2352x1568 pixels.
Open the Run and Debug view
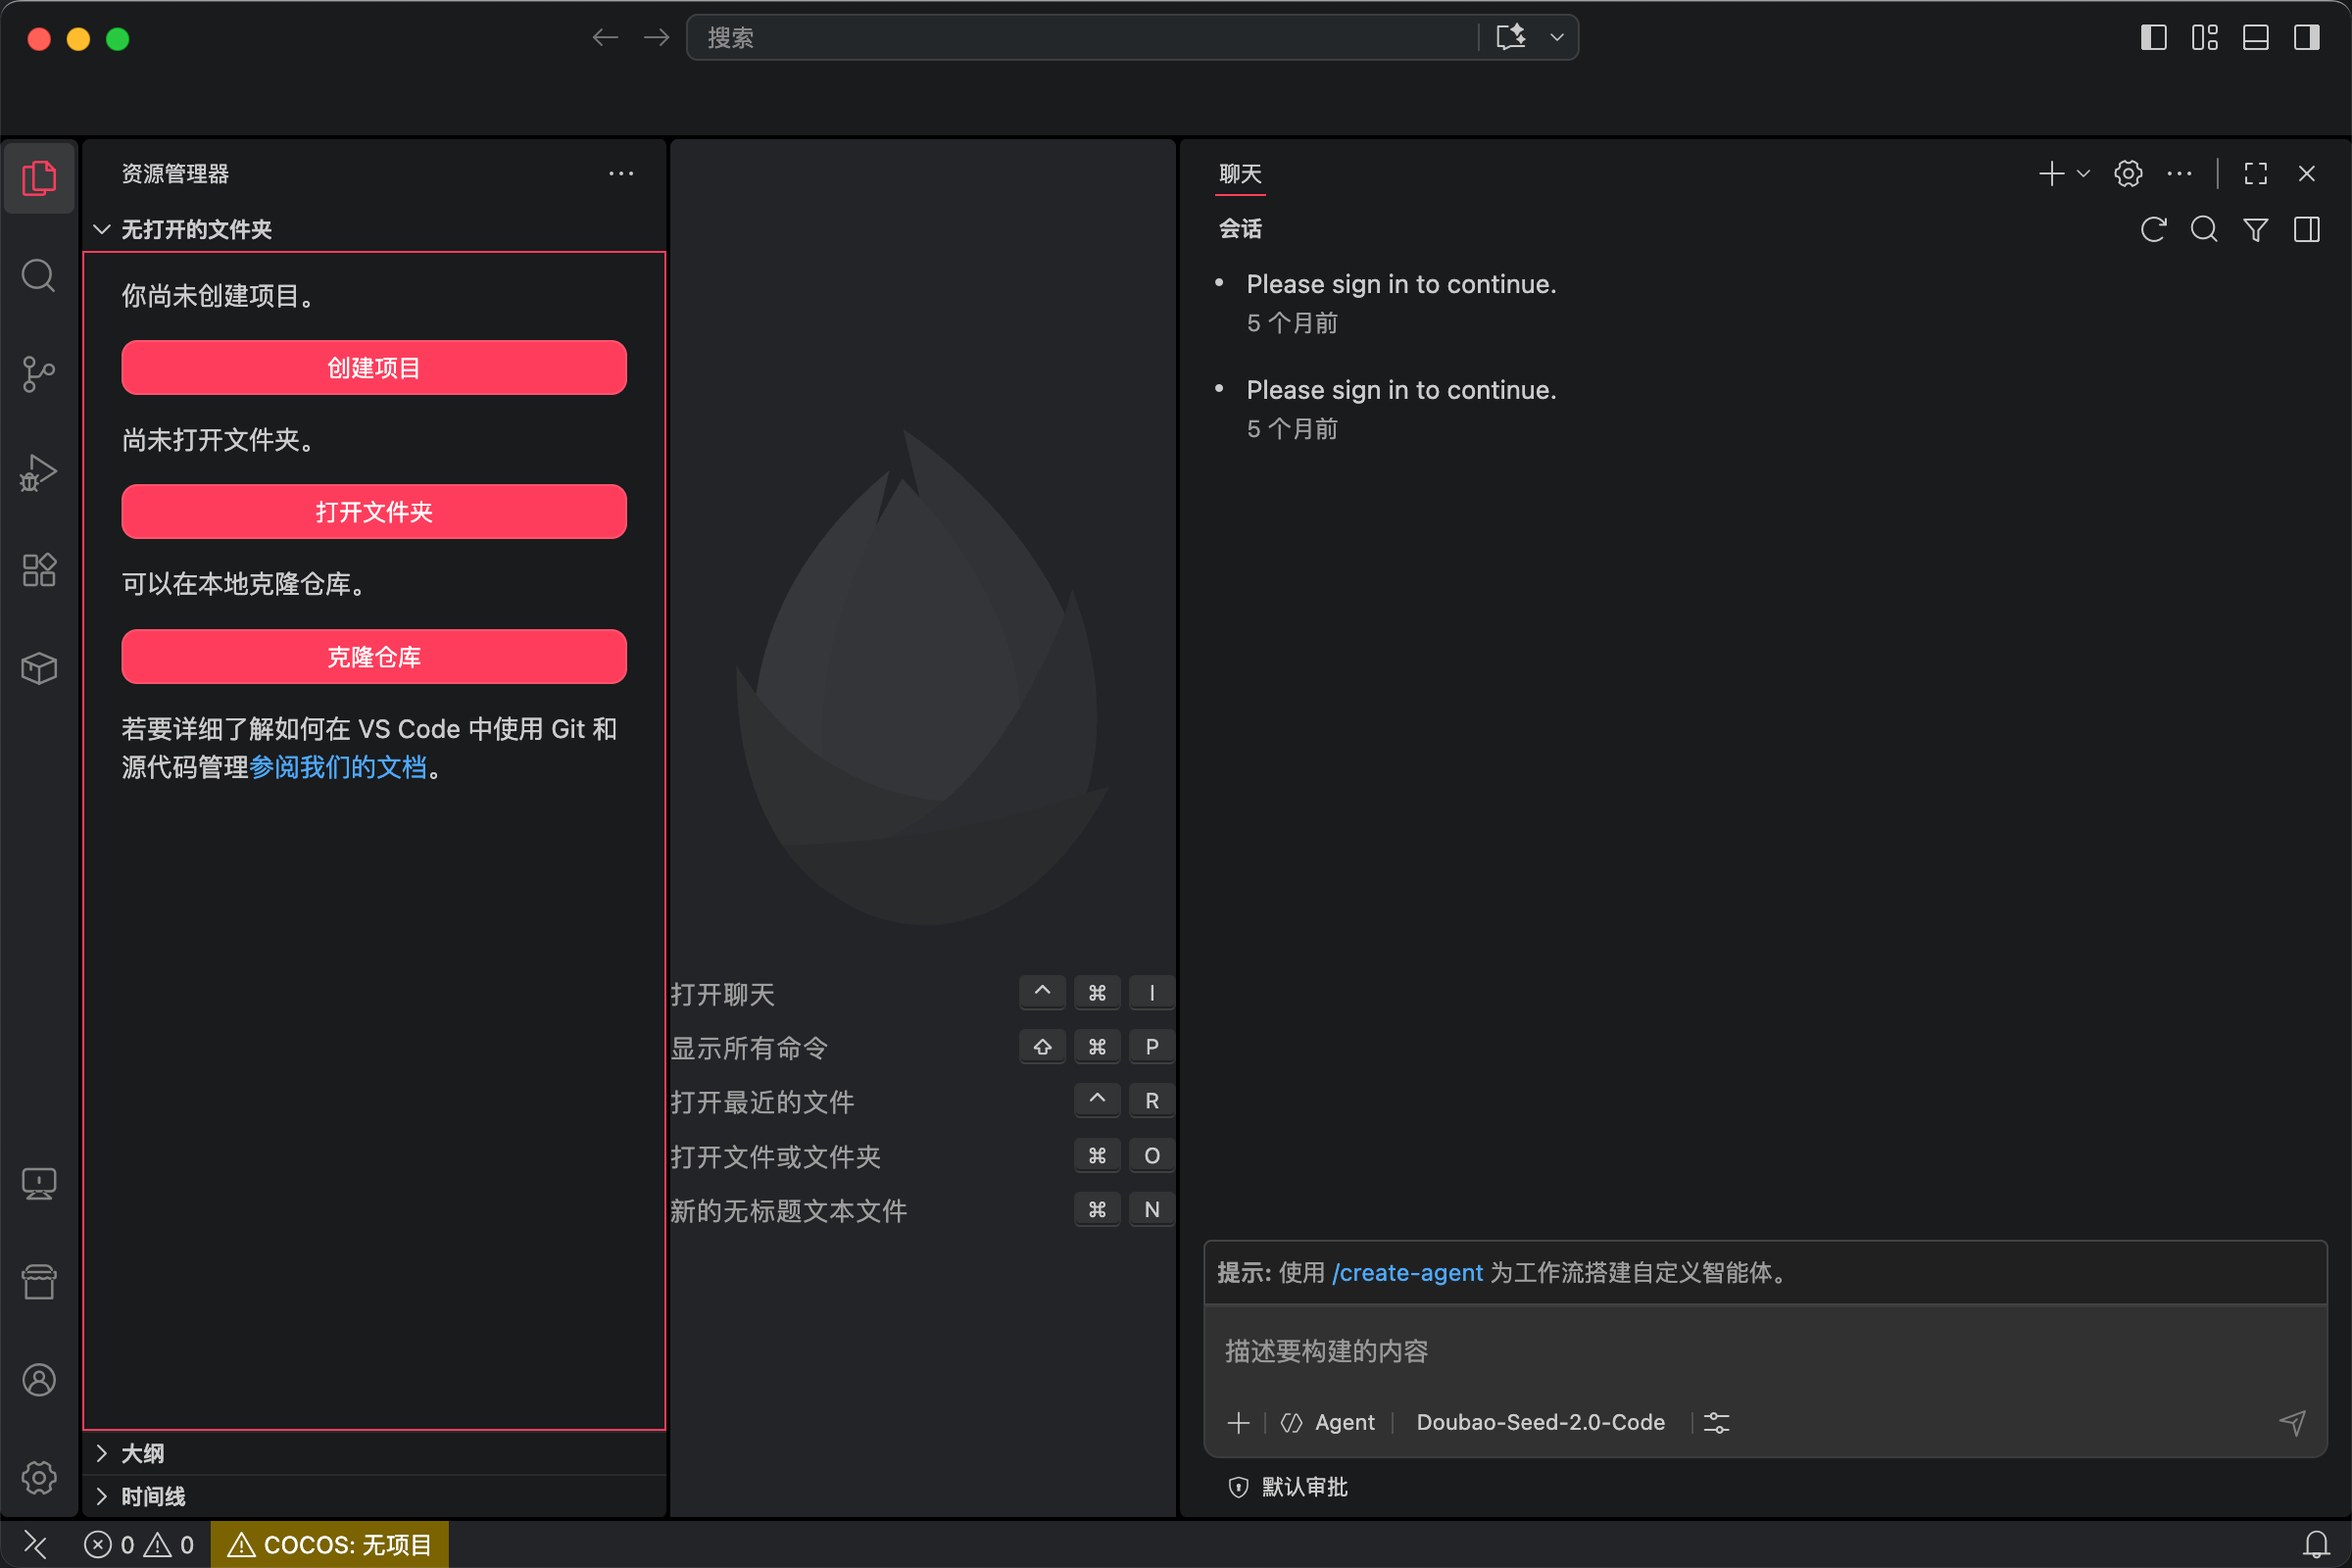tap(38, 472)
